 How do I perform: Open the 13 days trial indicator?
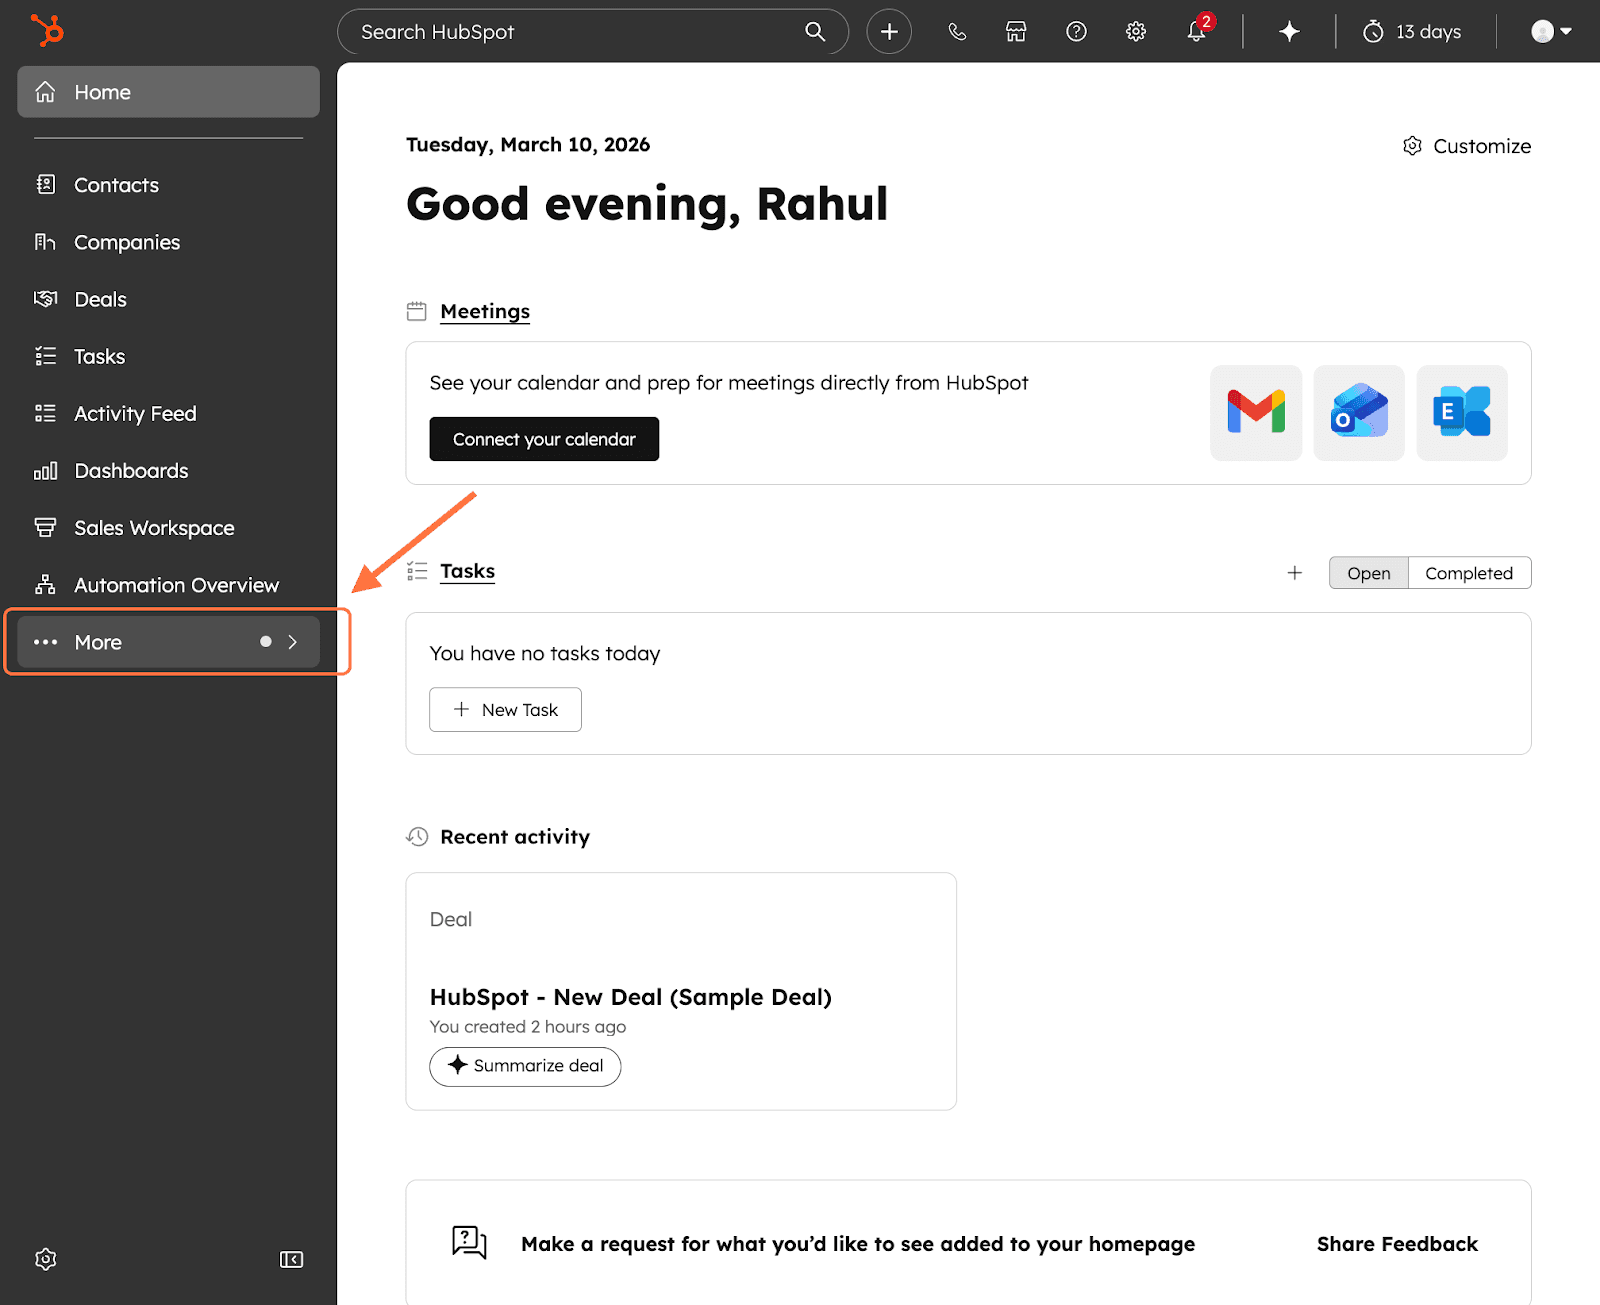click(1413, 32)
